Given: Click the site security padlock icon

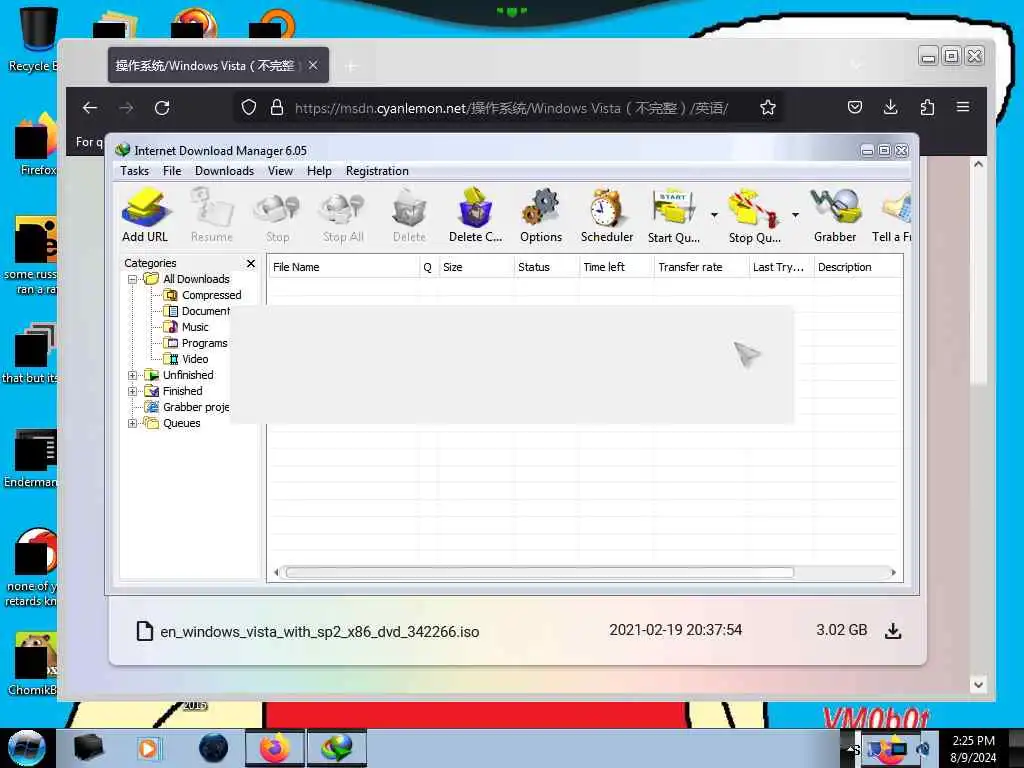Looking at the screenshot, I should tap(277, 108).
